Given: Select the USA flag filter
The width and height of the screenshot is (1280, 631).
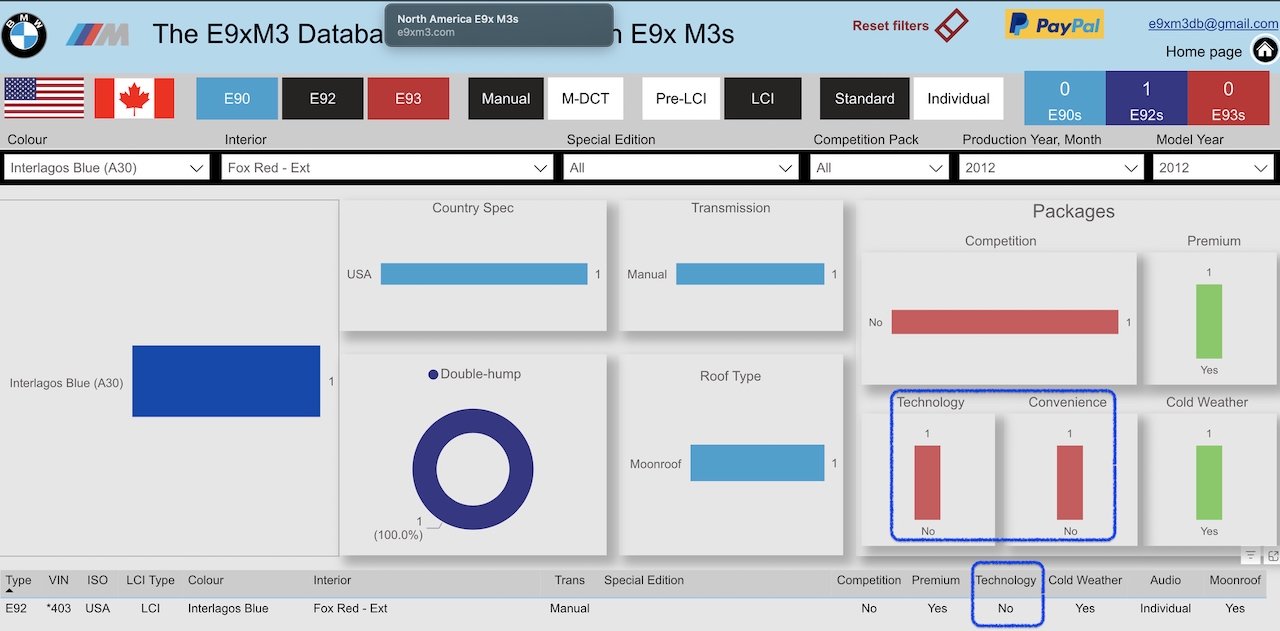Looking at the screenshot, I should [x=44, y=98].
